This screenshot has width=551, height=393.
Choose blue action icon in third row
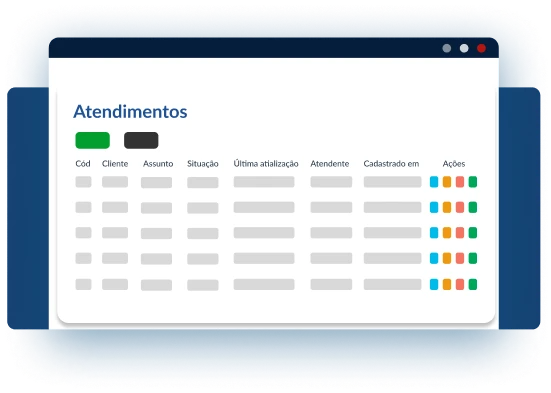[434, 232]
